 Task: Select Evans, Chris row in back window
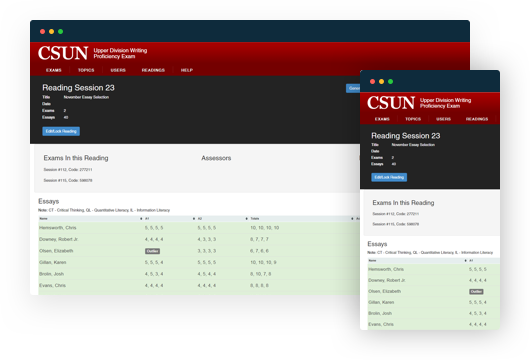point(199,286)
